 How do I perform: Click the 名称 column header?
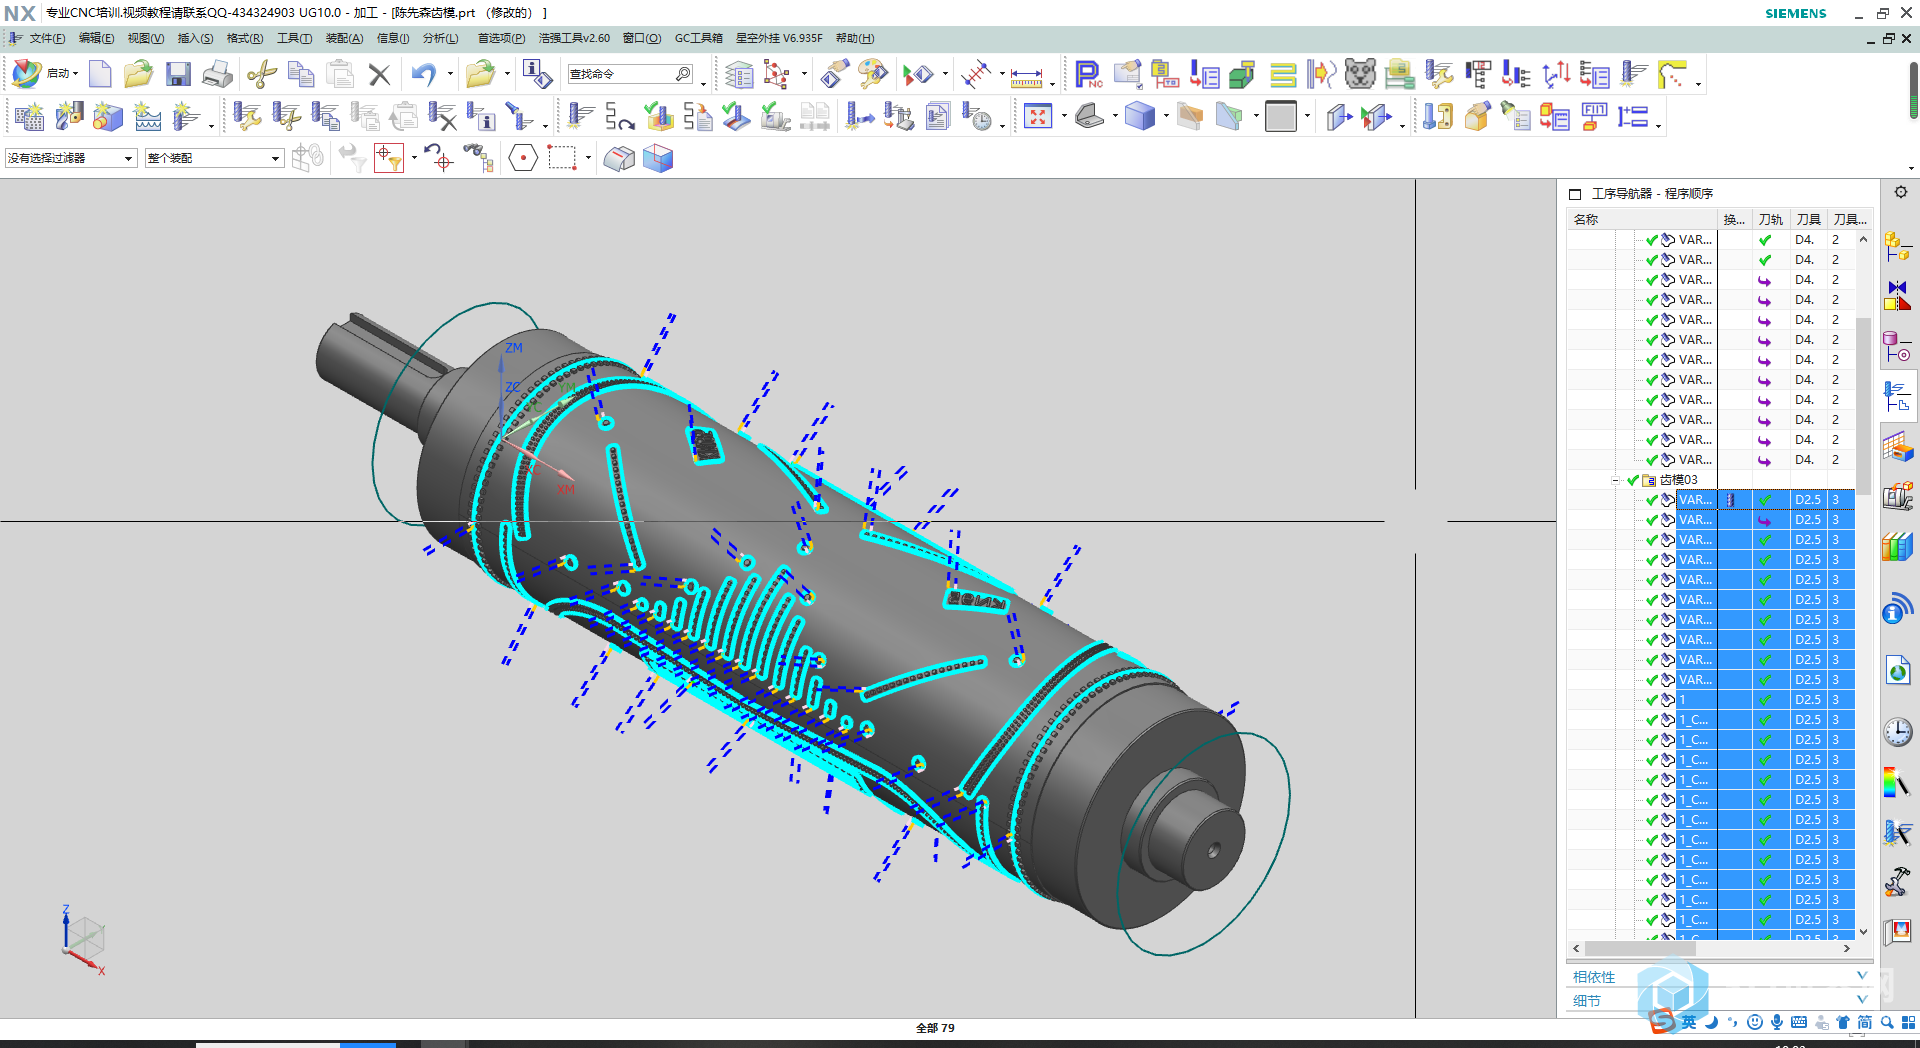pos(1642,219)
